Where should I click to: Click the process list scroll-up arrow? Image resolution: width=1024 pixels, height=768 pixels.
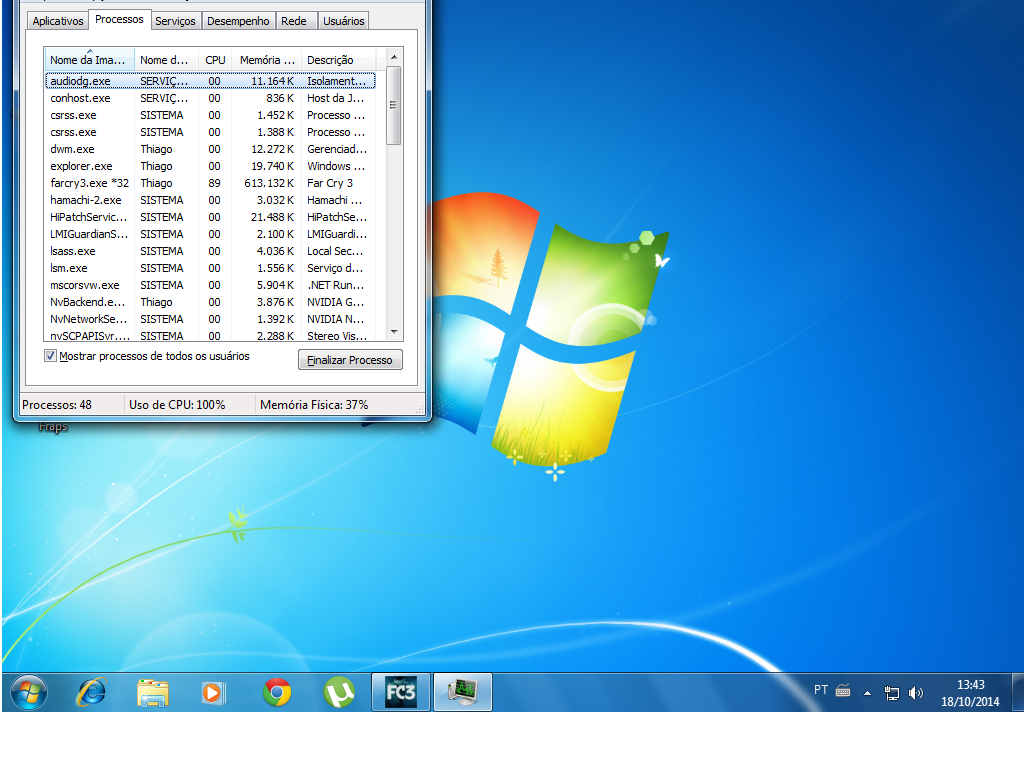pos(394,57)
